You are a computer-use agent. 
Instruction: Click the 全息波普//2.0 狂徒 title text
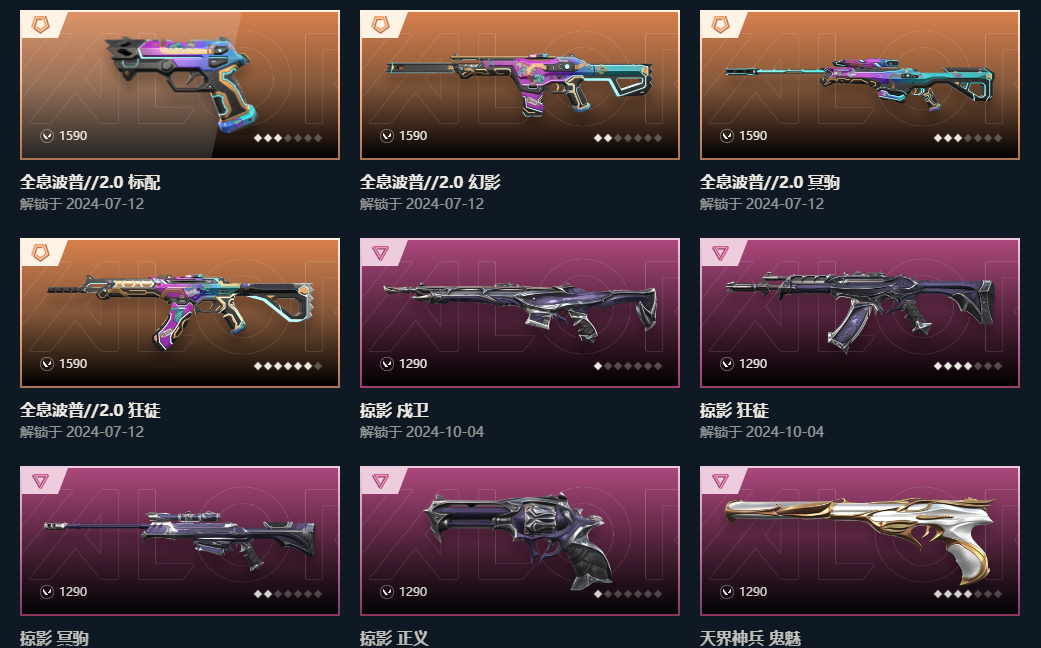(x=90, y=410)
